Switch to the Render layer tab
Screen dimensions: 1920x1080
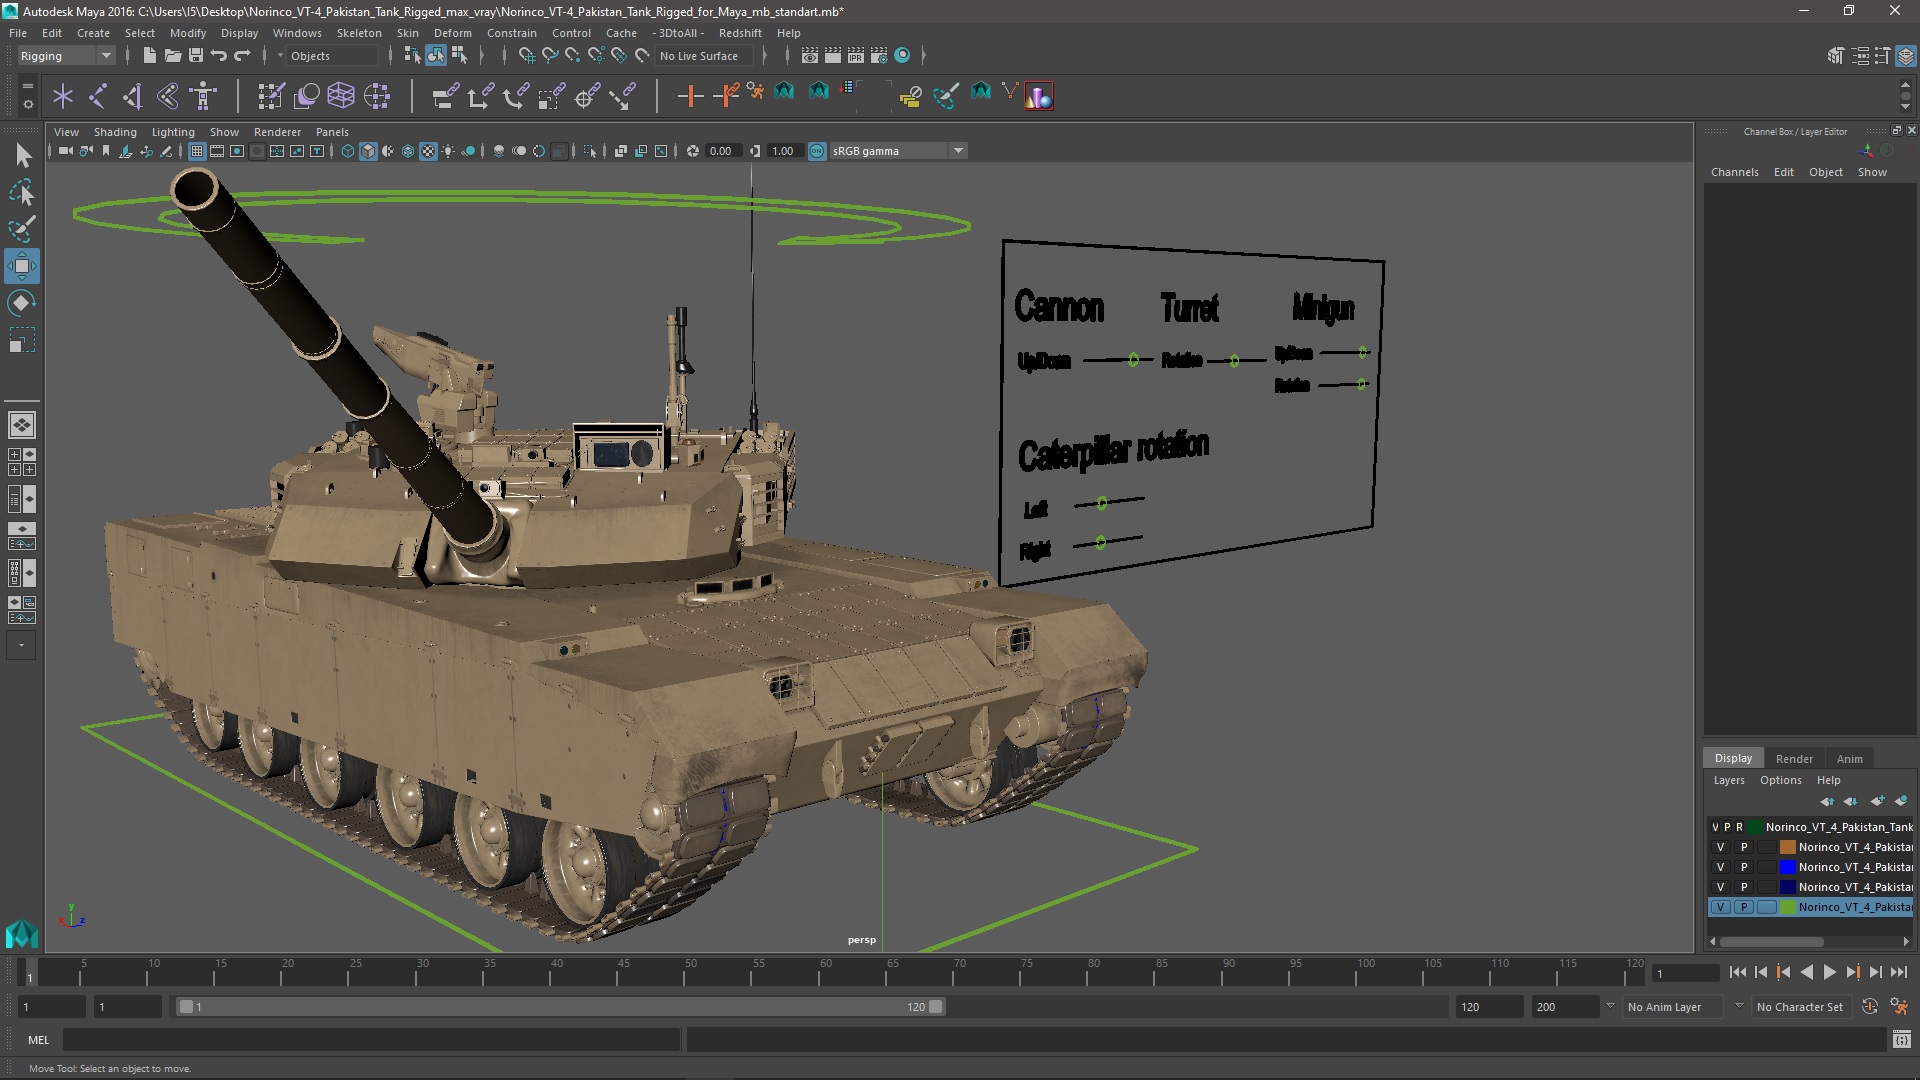(x=1794, y=759)
